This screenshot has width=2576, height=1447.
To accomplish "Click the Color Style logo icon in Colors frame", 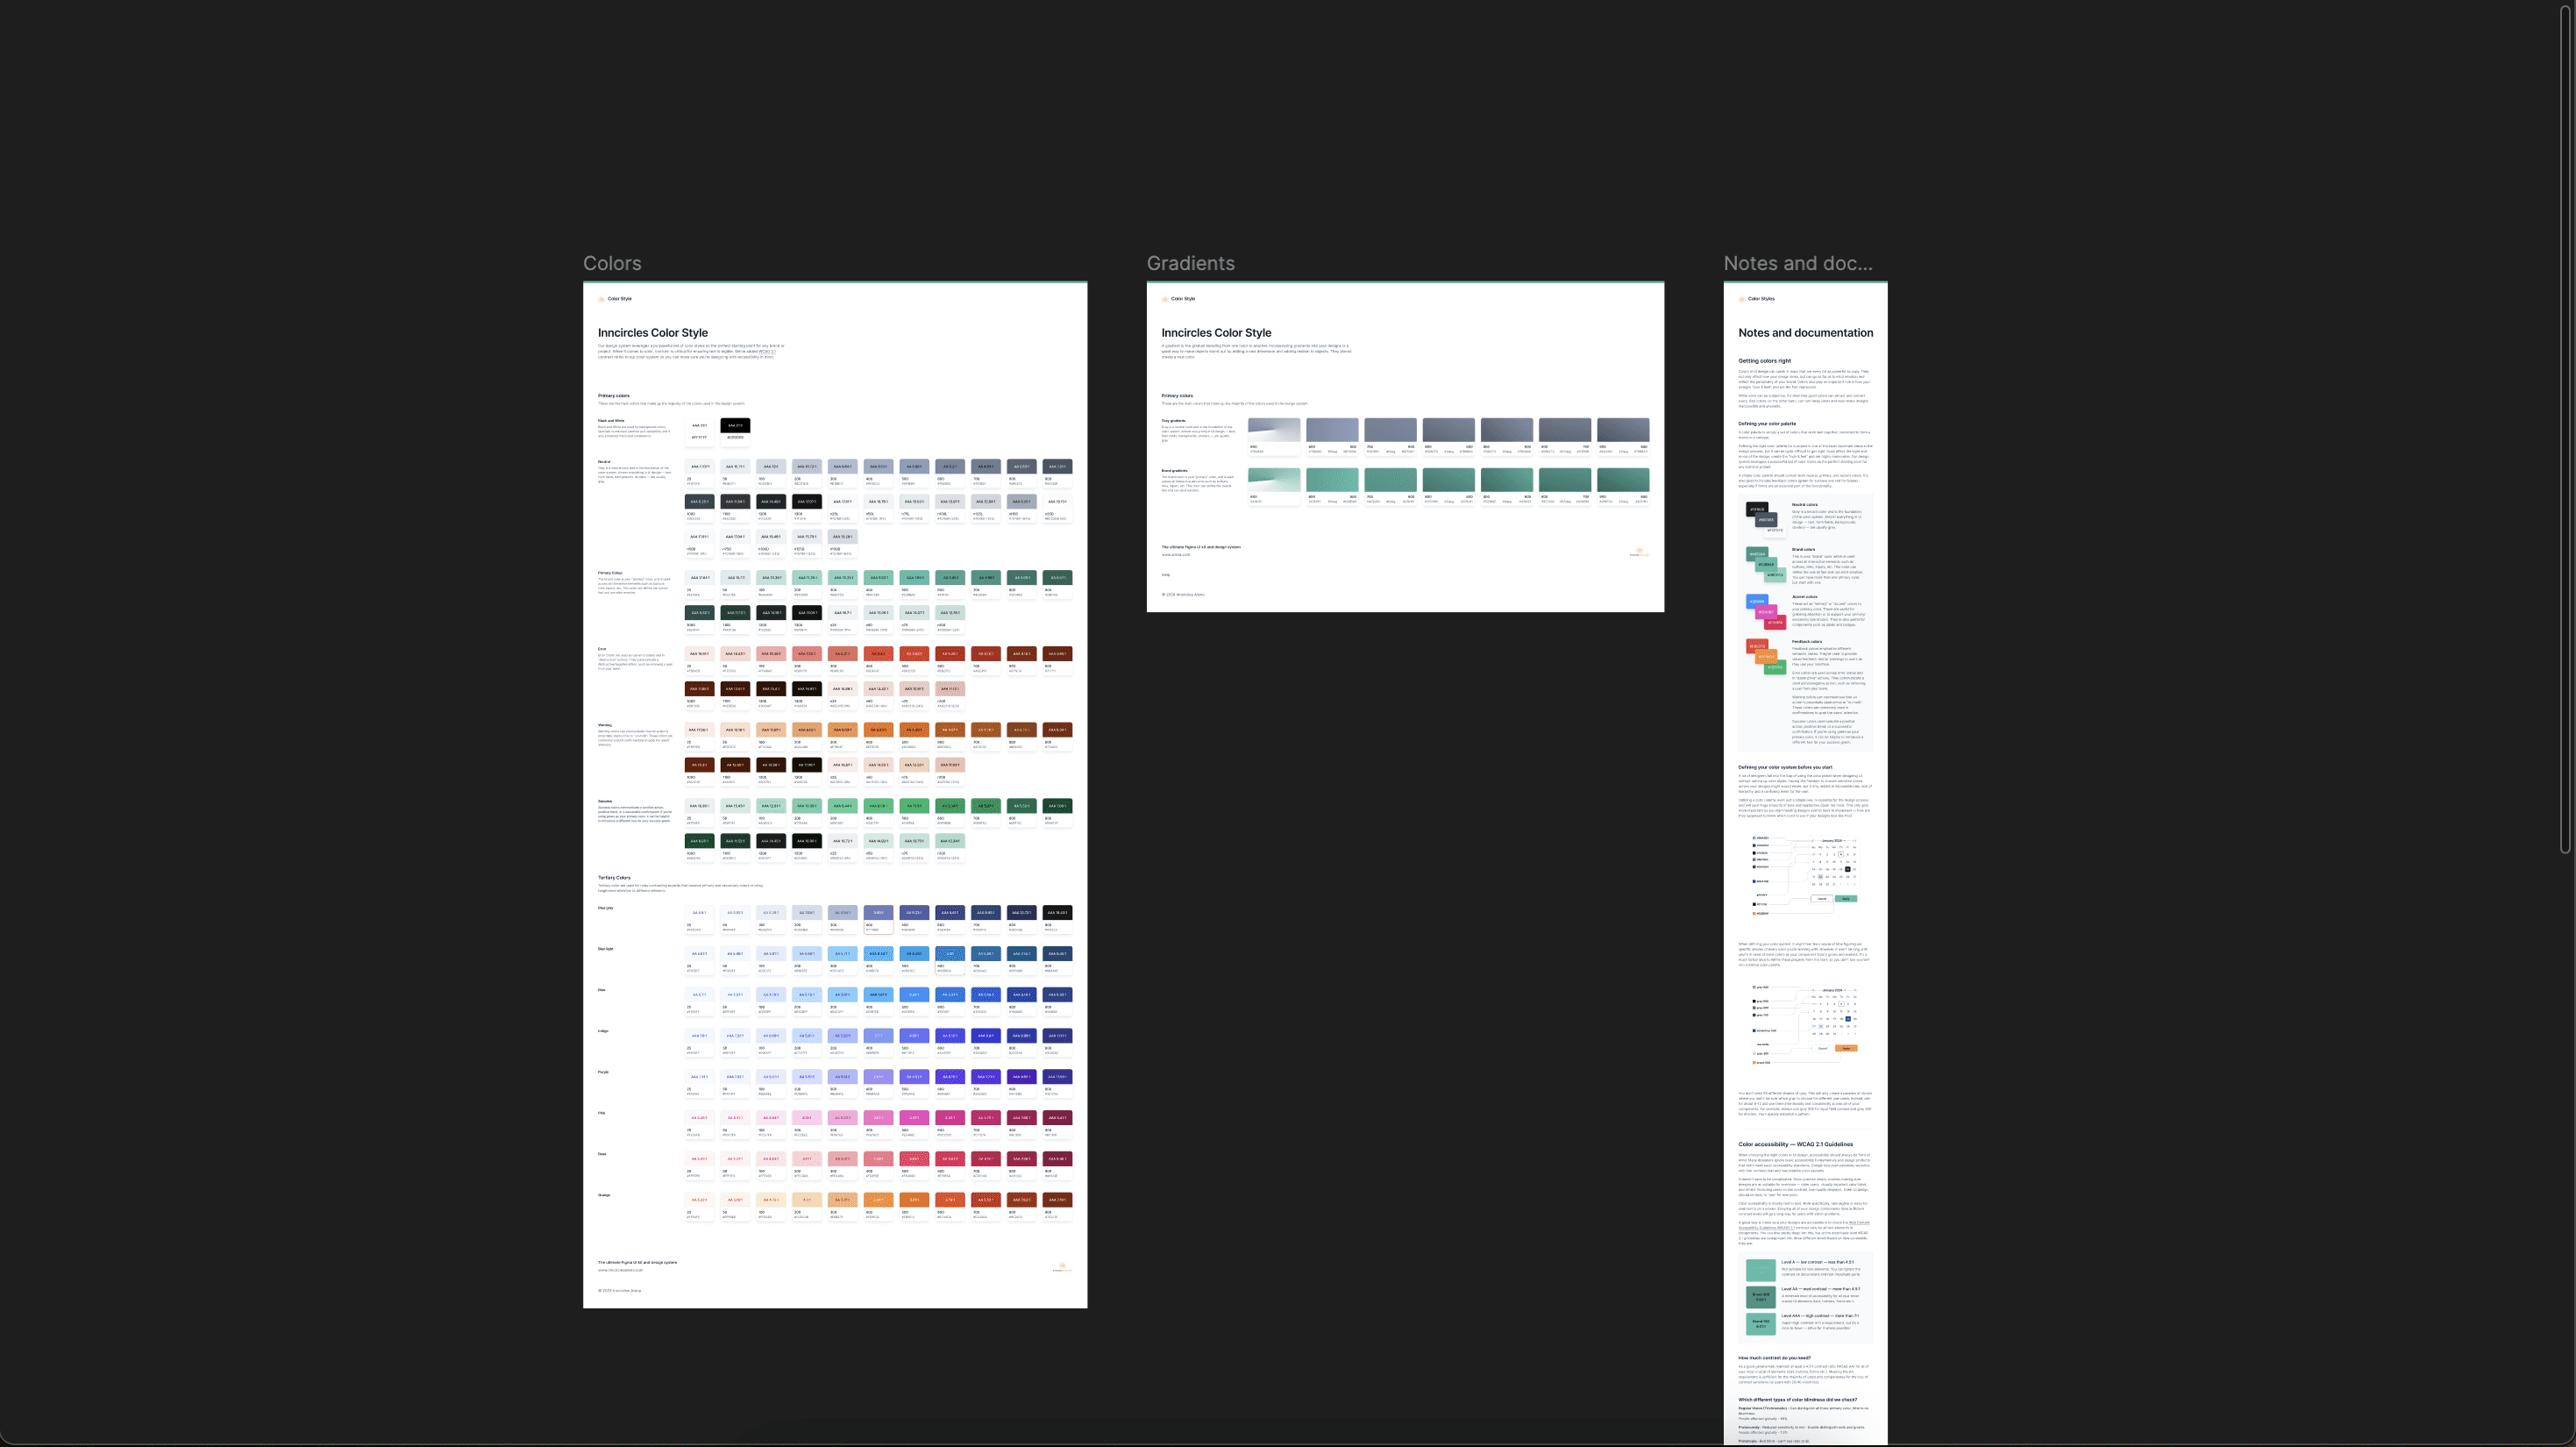I will [601, 299].
